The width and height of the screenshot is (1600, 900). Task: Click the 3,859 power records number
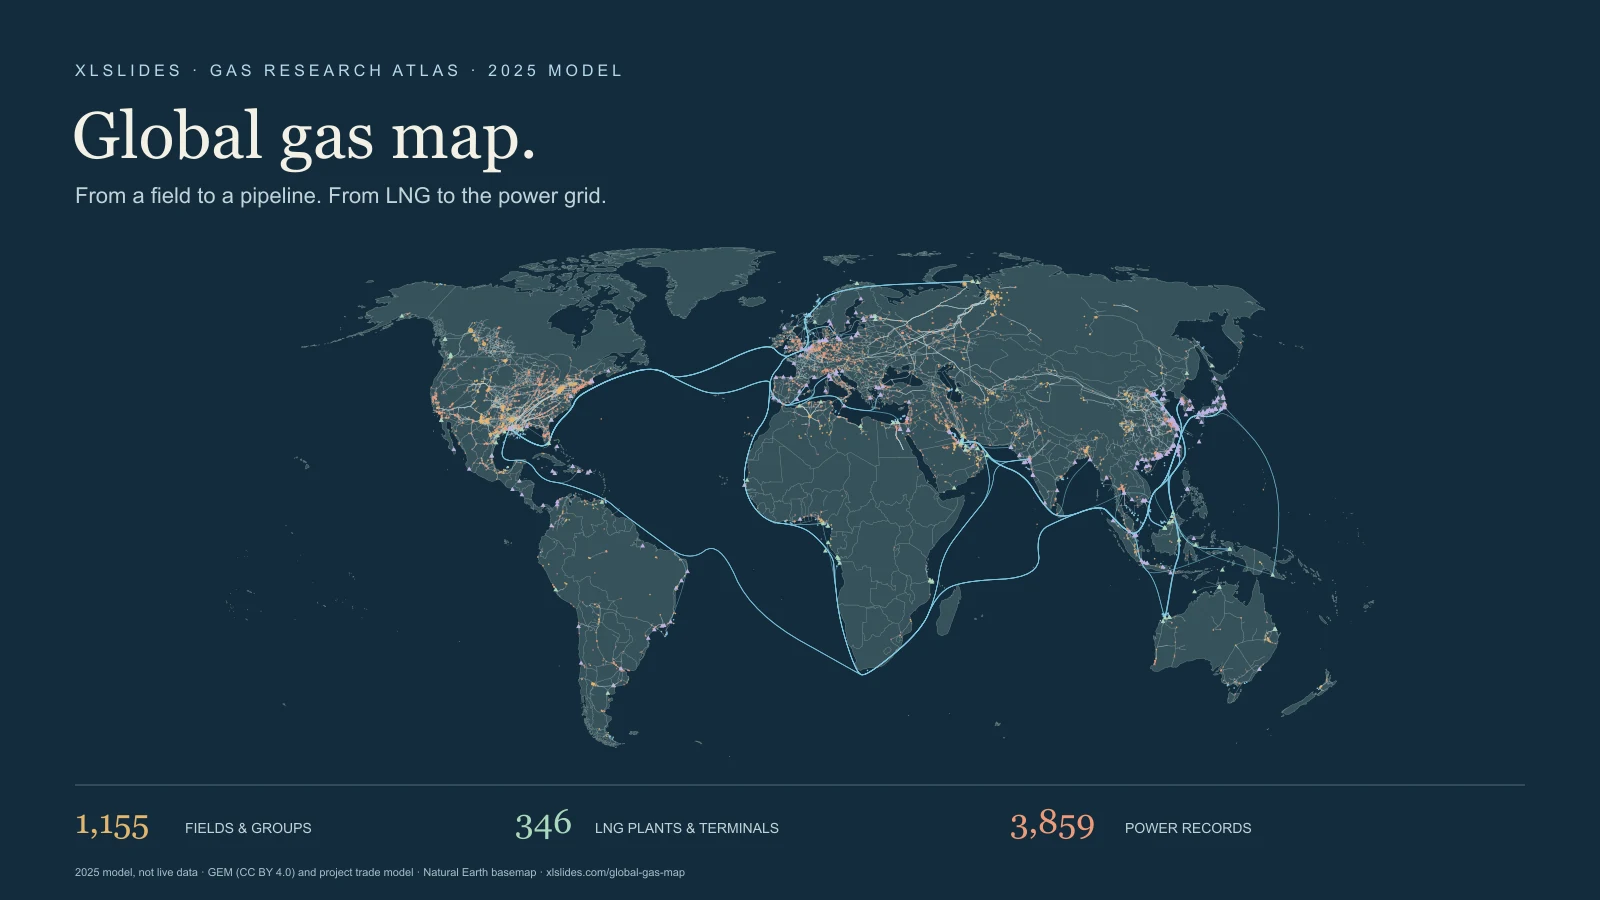1052,825
